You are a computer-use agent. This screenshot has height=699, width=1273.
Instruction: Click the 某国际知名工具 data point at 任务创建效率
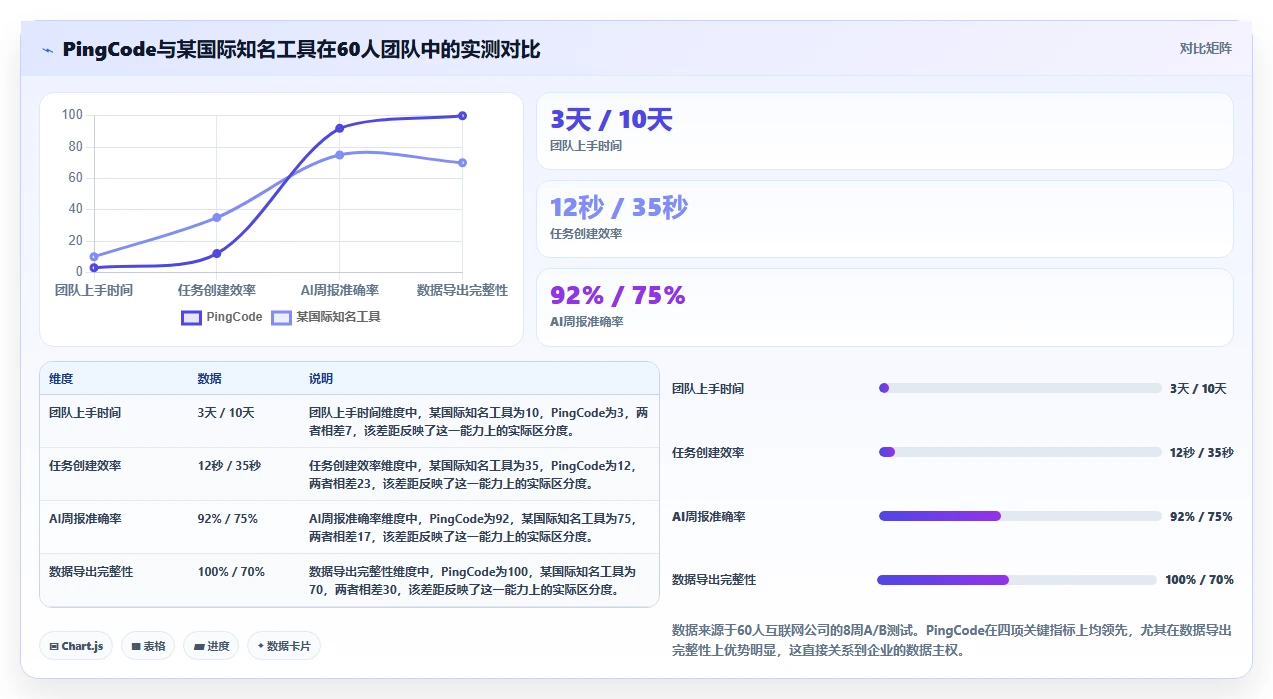coord(217,217)
